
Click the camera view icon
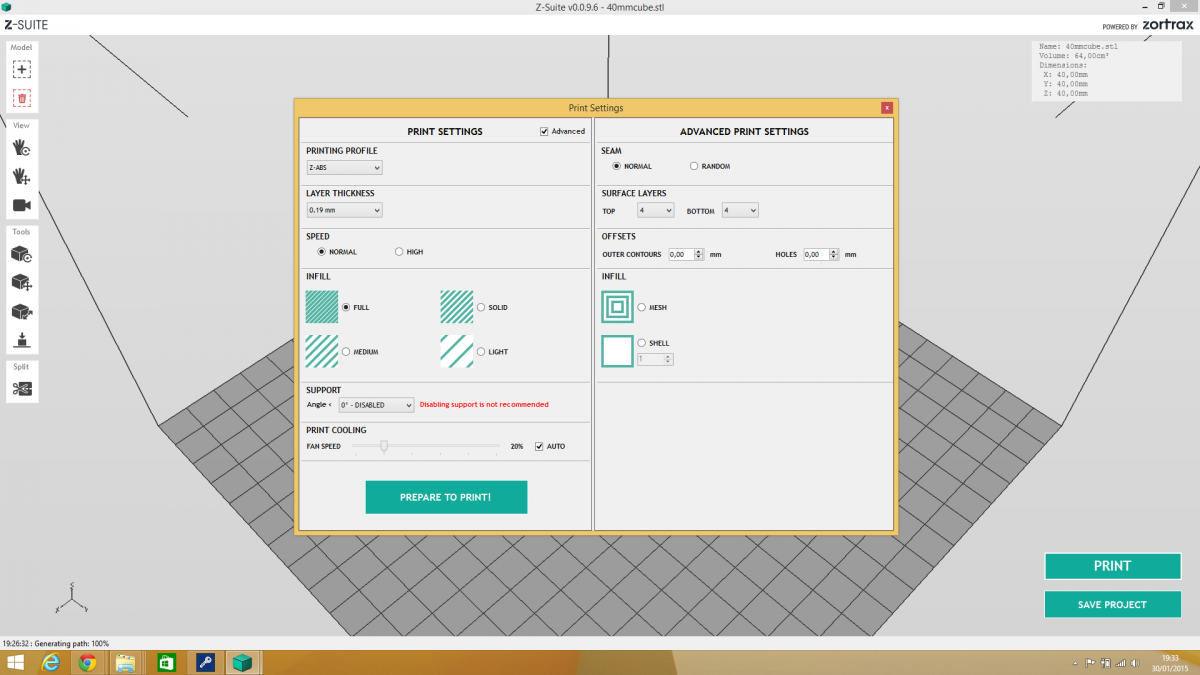click(x=22, y=205)
